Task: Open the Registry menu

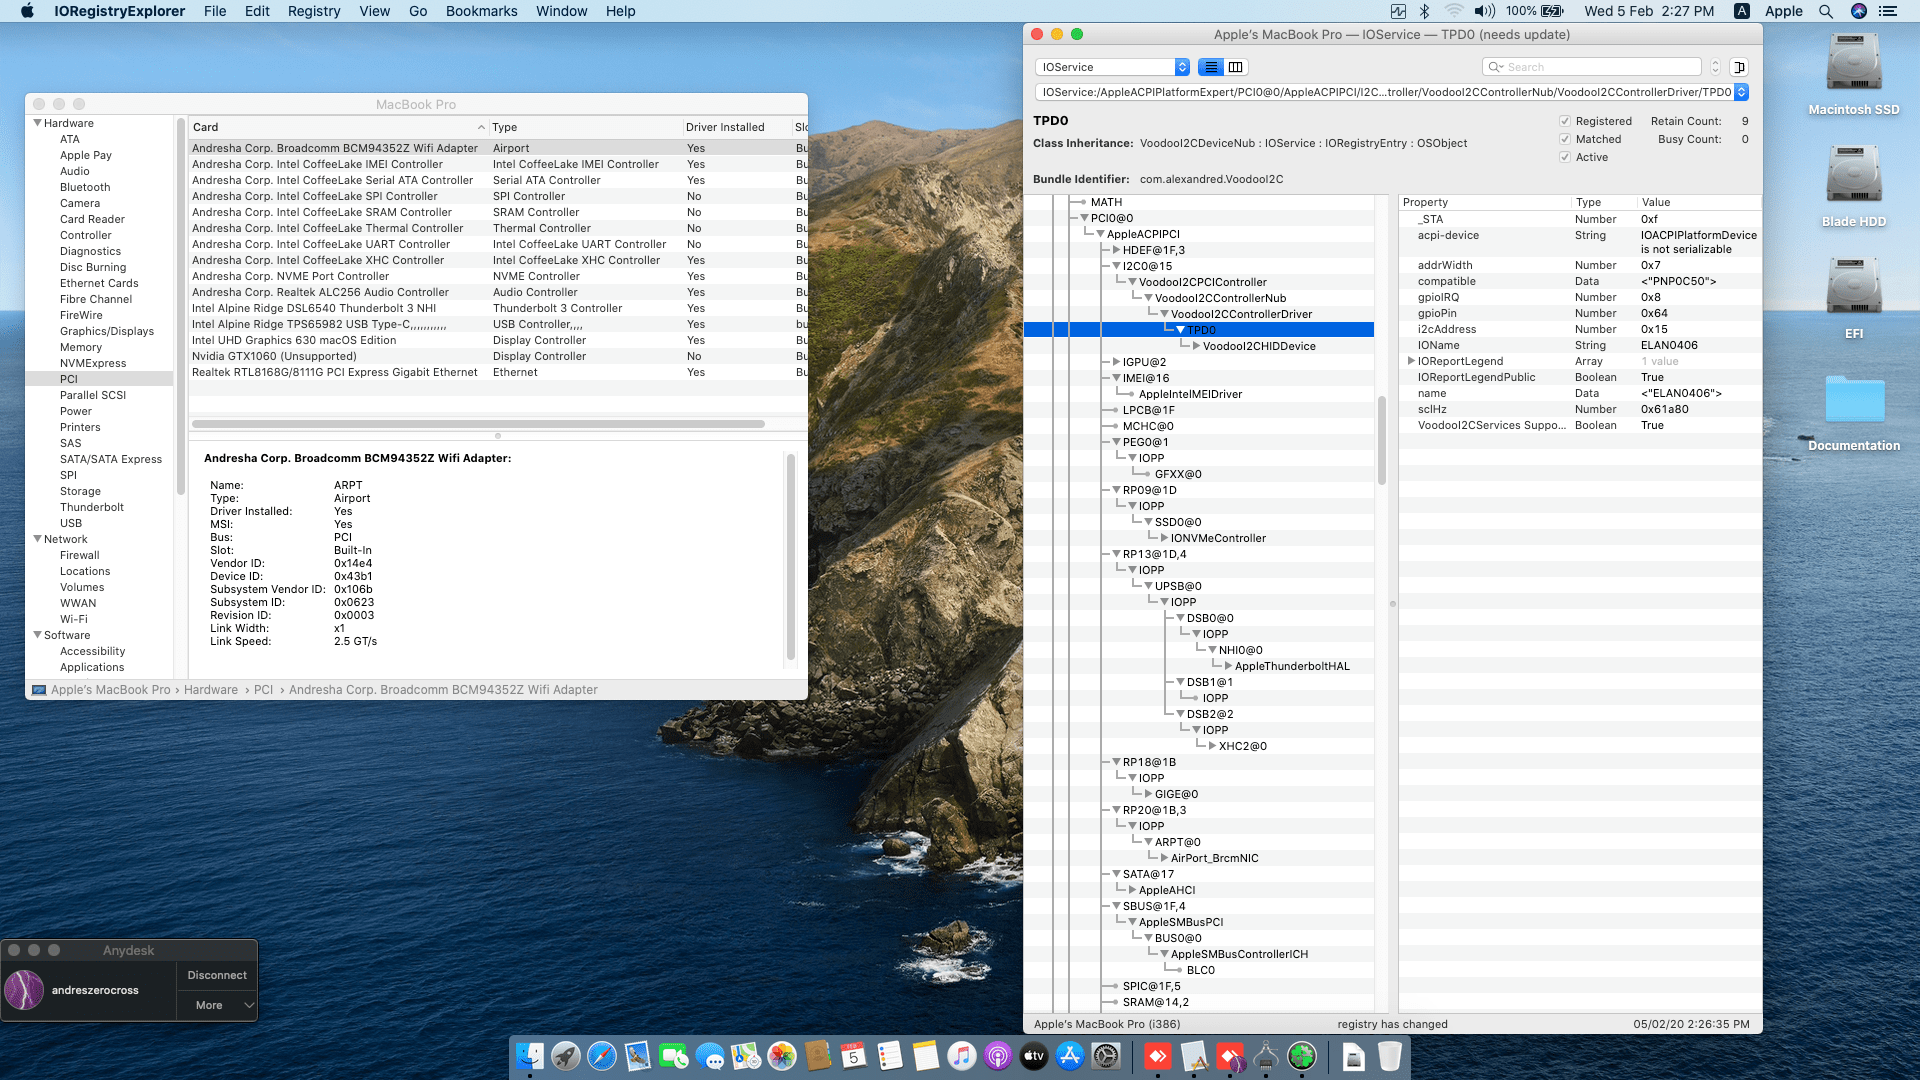Action: pos(314,11)
